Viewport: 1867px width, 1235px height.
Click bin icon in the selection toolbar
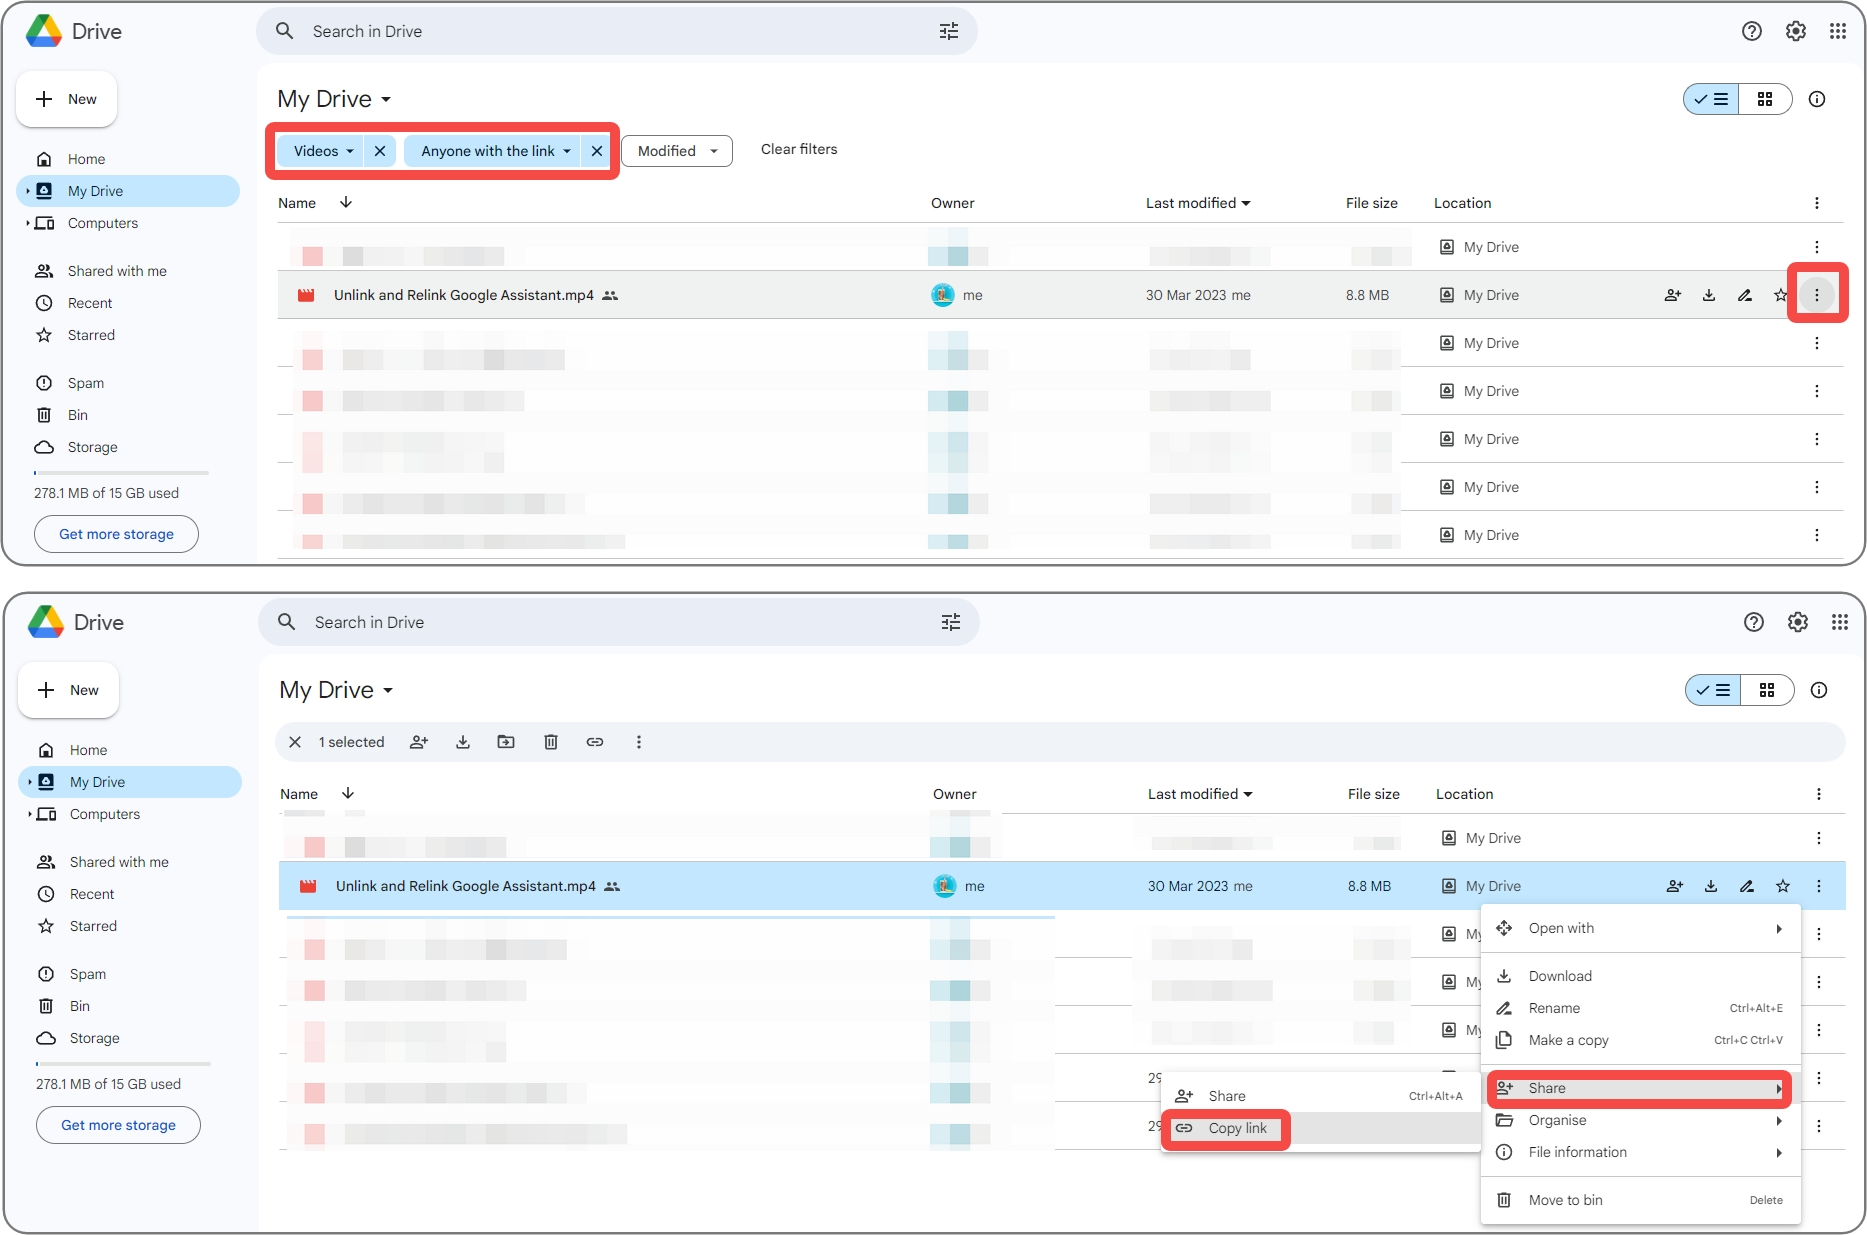tap(551, 742)
